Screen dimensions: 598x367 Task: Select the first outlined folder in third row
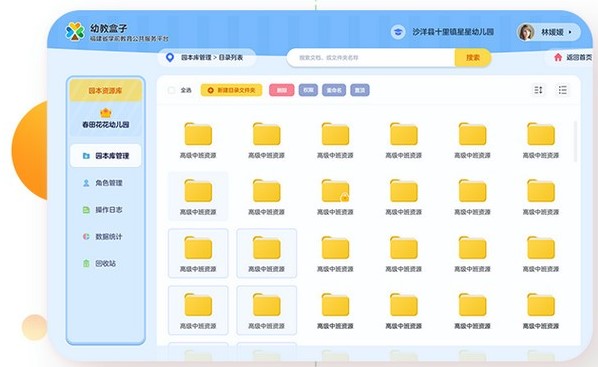point(198,253)
